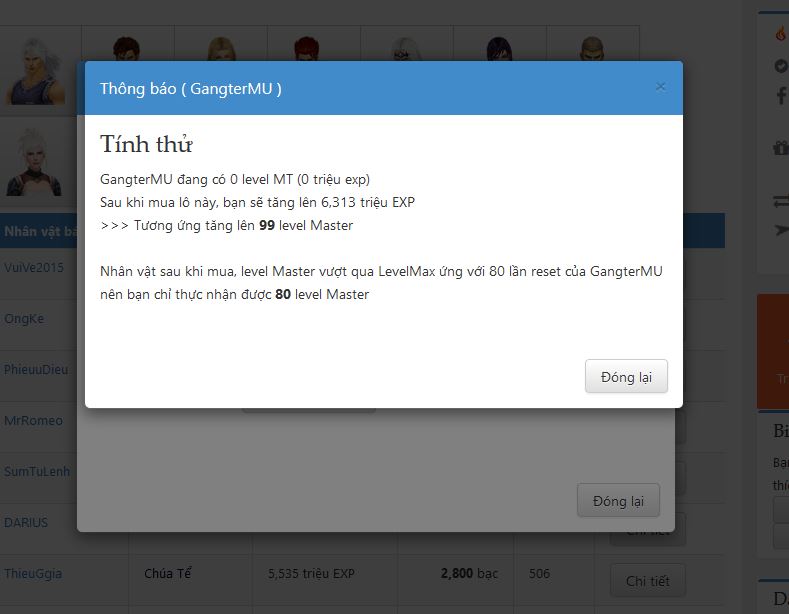Image resolution: width=789 pixels, height=614 pixels.
Task: Open DARIUS character link
Action: tap(26, 522)
